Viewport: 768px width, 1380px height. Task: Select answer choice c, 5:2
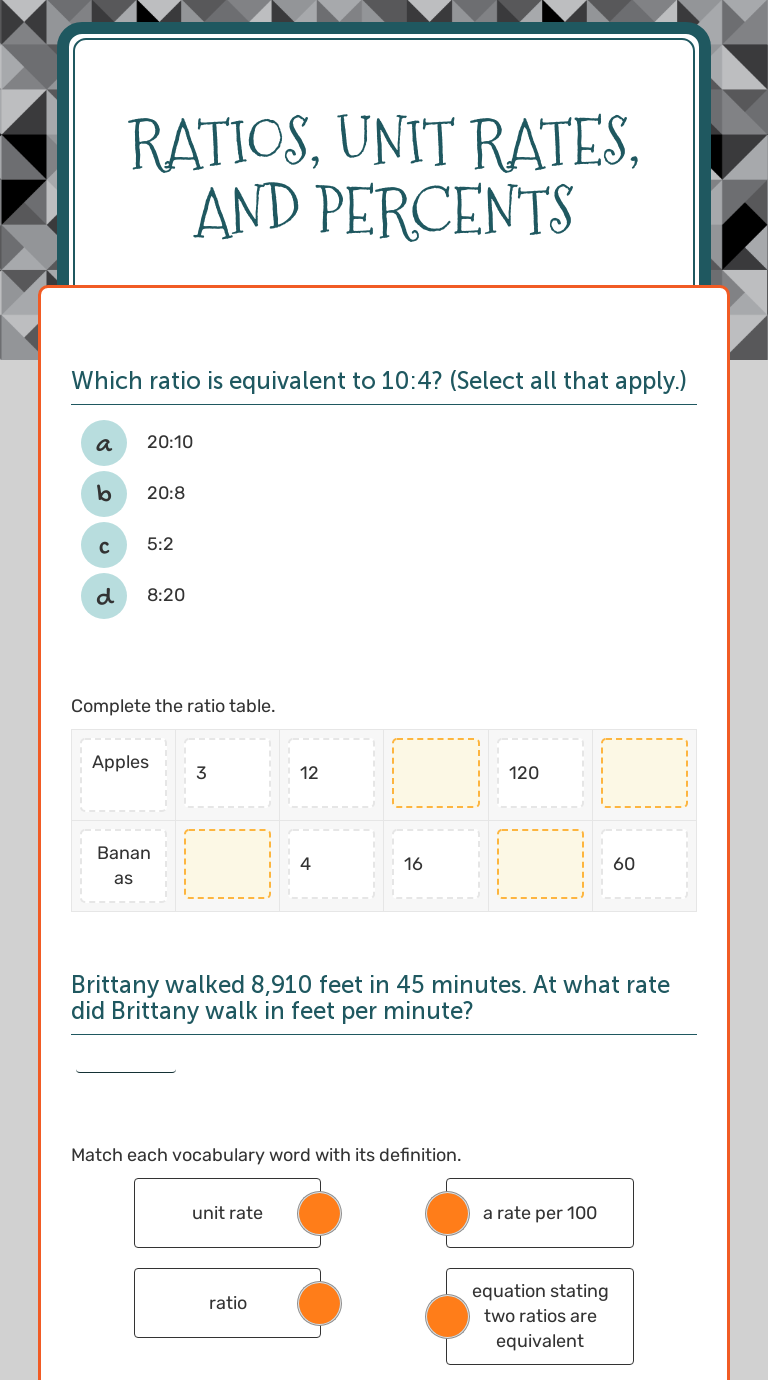(x=104, y=544)
